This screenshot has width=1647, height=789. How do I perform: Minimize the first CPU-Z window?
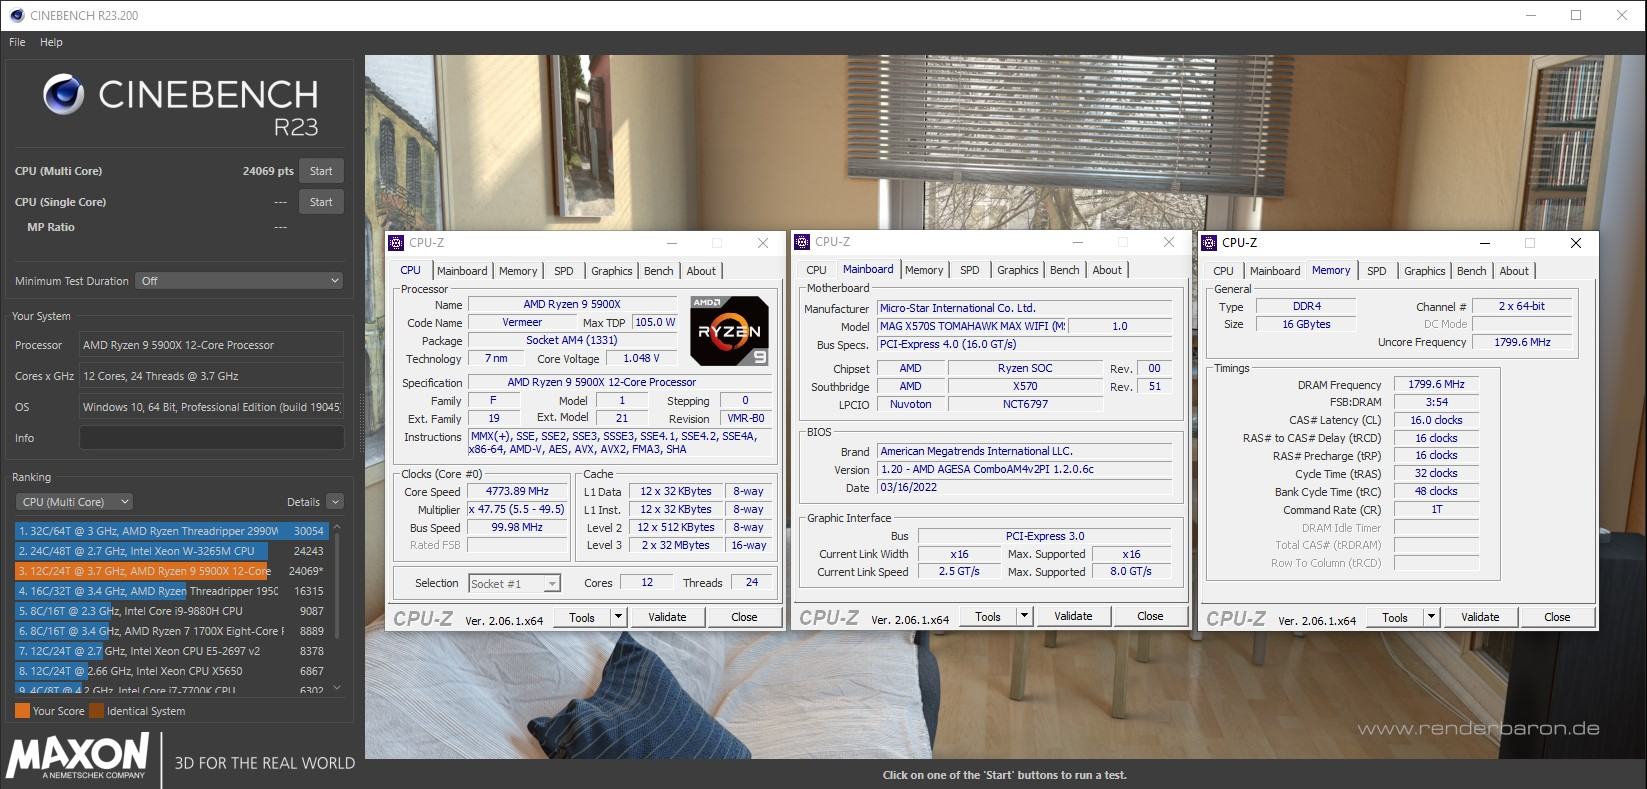[672, 243]
